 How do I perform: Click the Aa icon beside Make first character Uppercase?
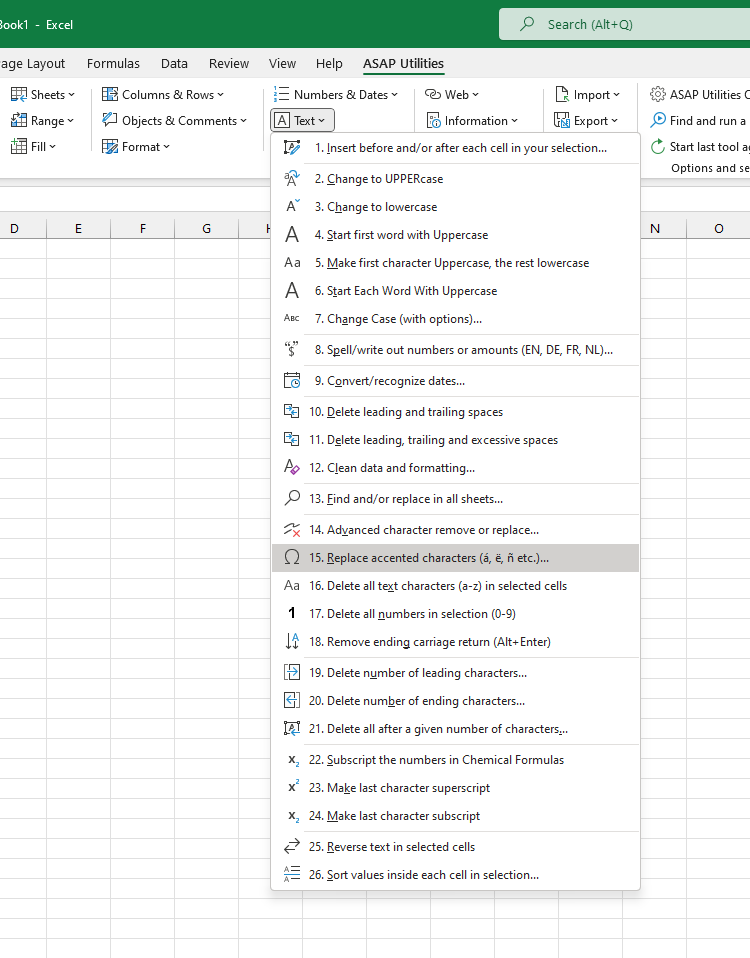pos(292,263)
